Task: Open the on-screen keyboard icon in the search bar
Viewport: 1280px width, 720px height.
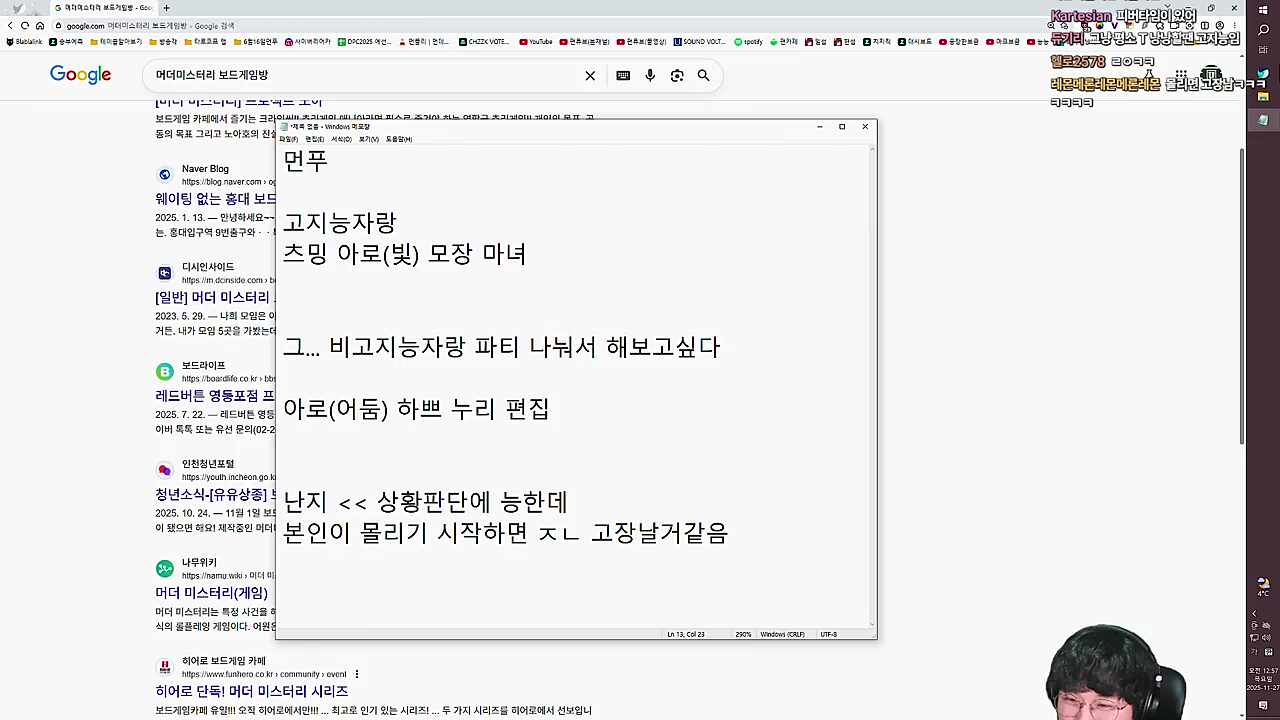Action: [623, 75]
